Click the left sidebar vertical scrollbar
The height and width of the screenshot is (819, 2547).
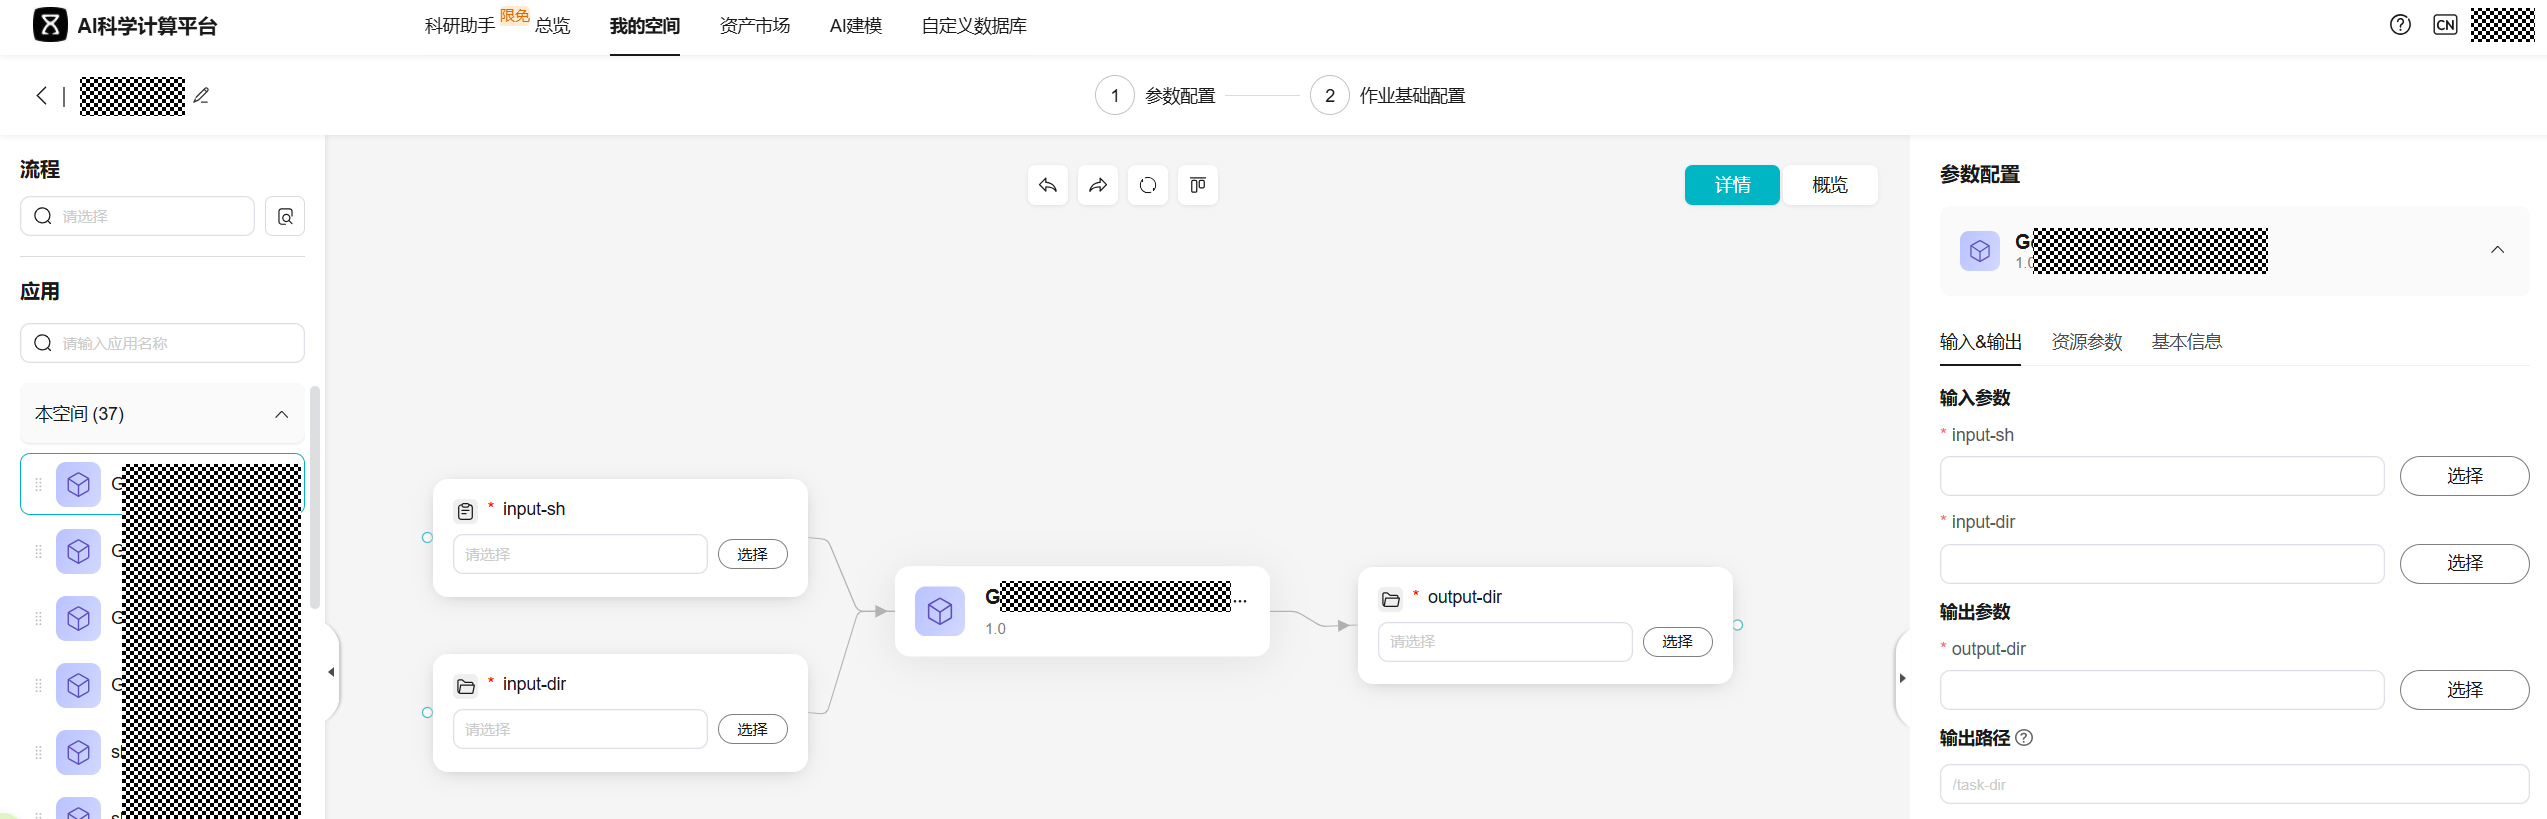(315, 498)
